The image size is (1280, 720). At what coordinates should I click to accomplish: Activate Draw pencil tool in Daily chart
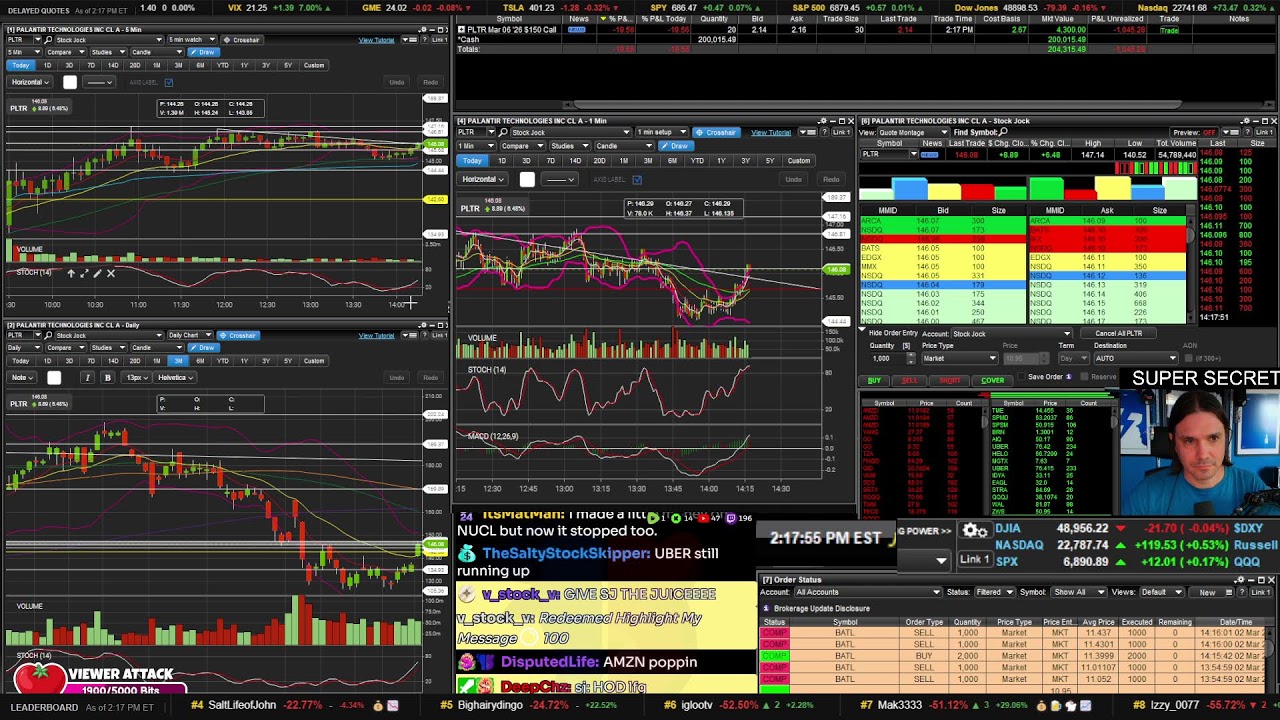tap(203, 347)
